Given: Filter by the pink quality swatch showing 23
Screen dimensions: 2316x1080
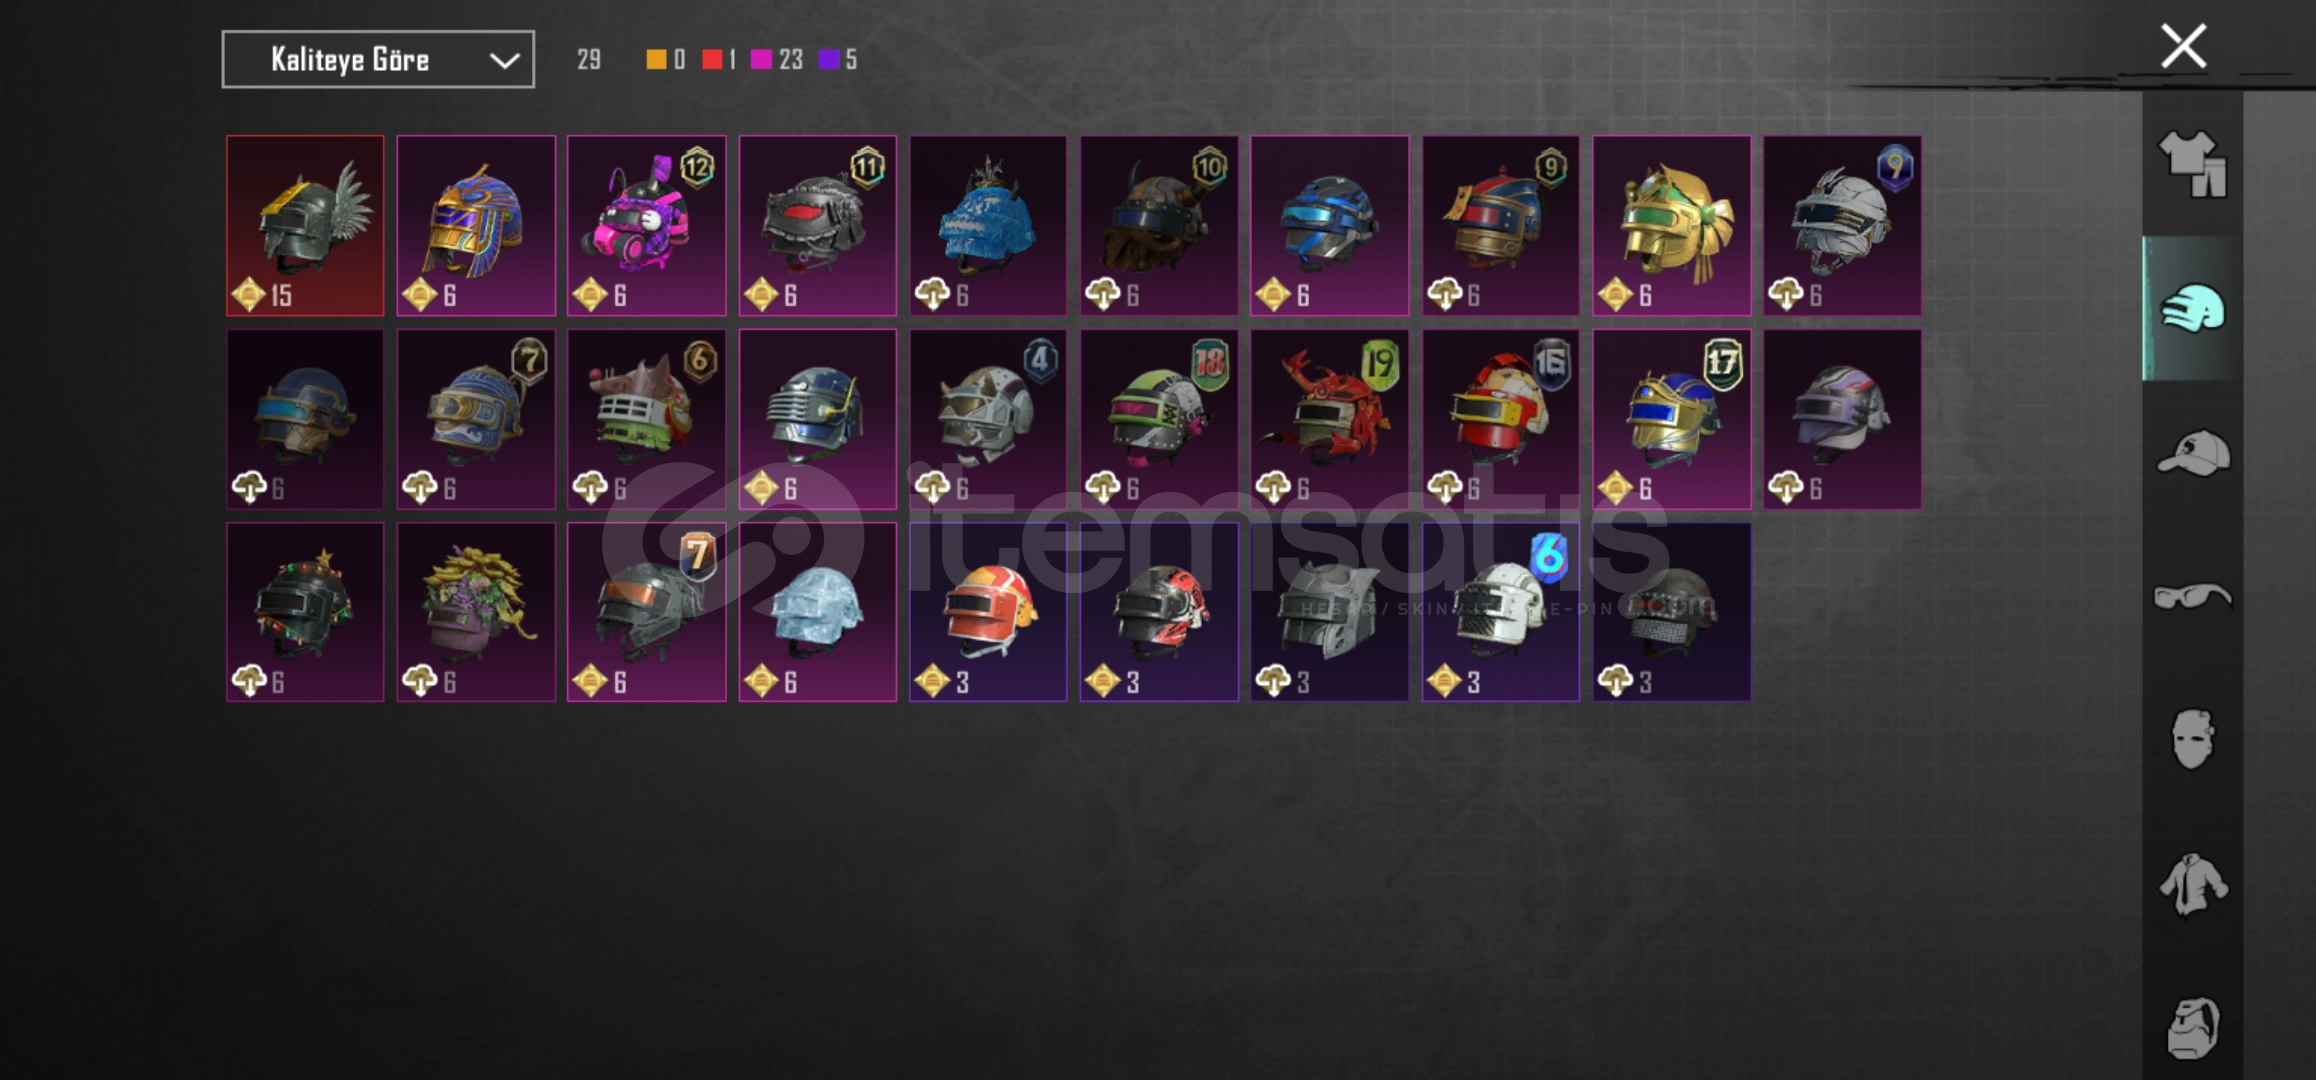Looking at the screenshot, I should pos(761,60).
